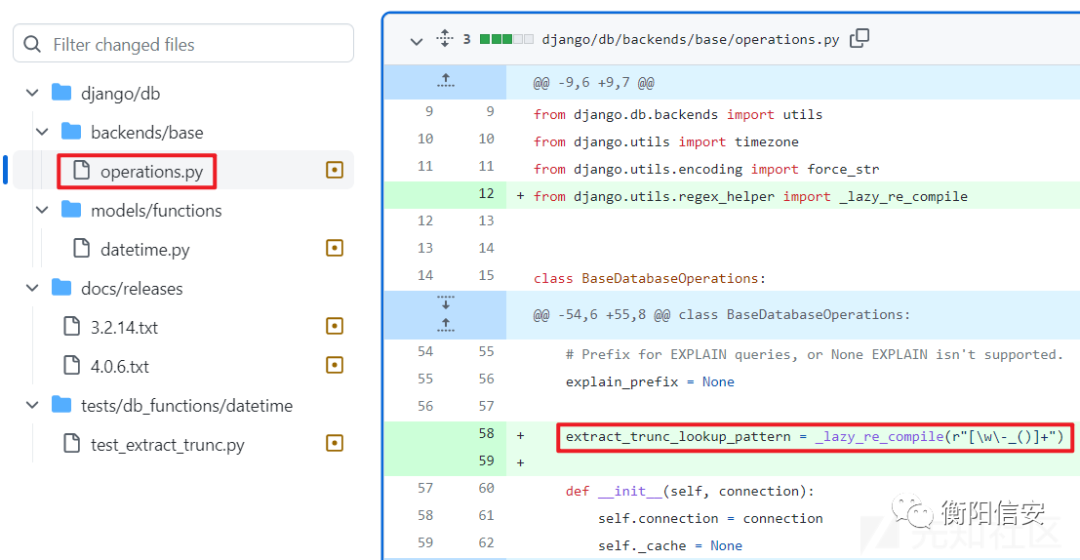Viewport: 1080px width, 560px height.
Task: Click the models/functions folder label
Action: [156, 210]
